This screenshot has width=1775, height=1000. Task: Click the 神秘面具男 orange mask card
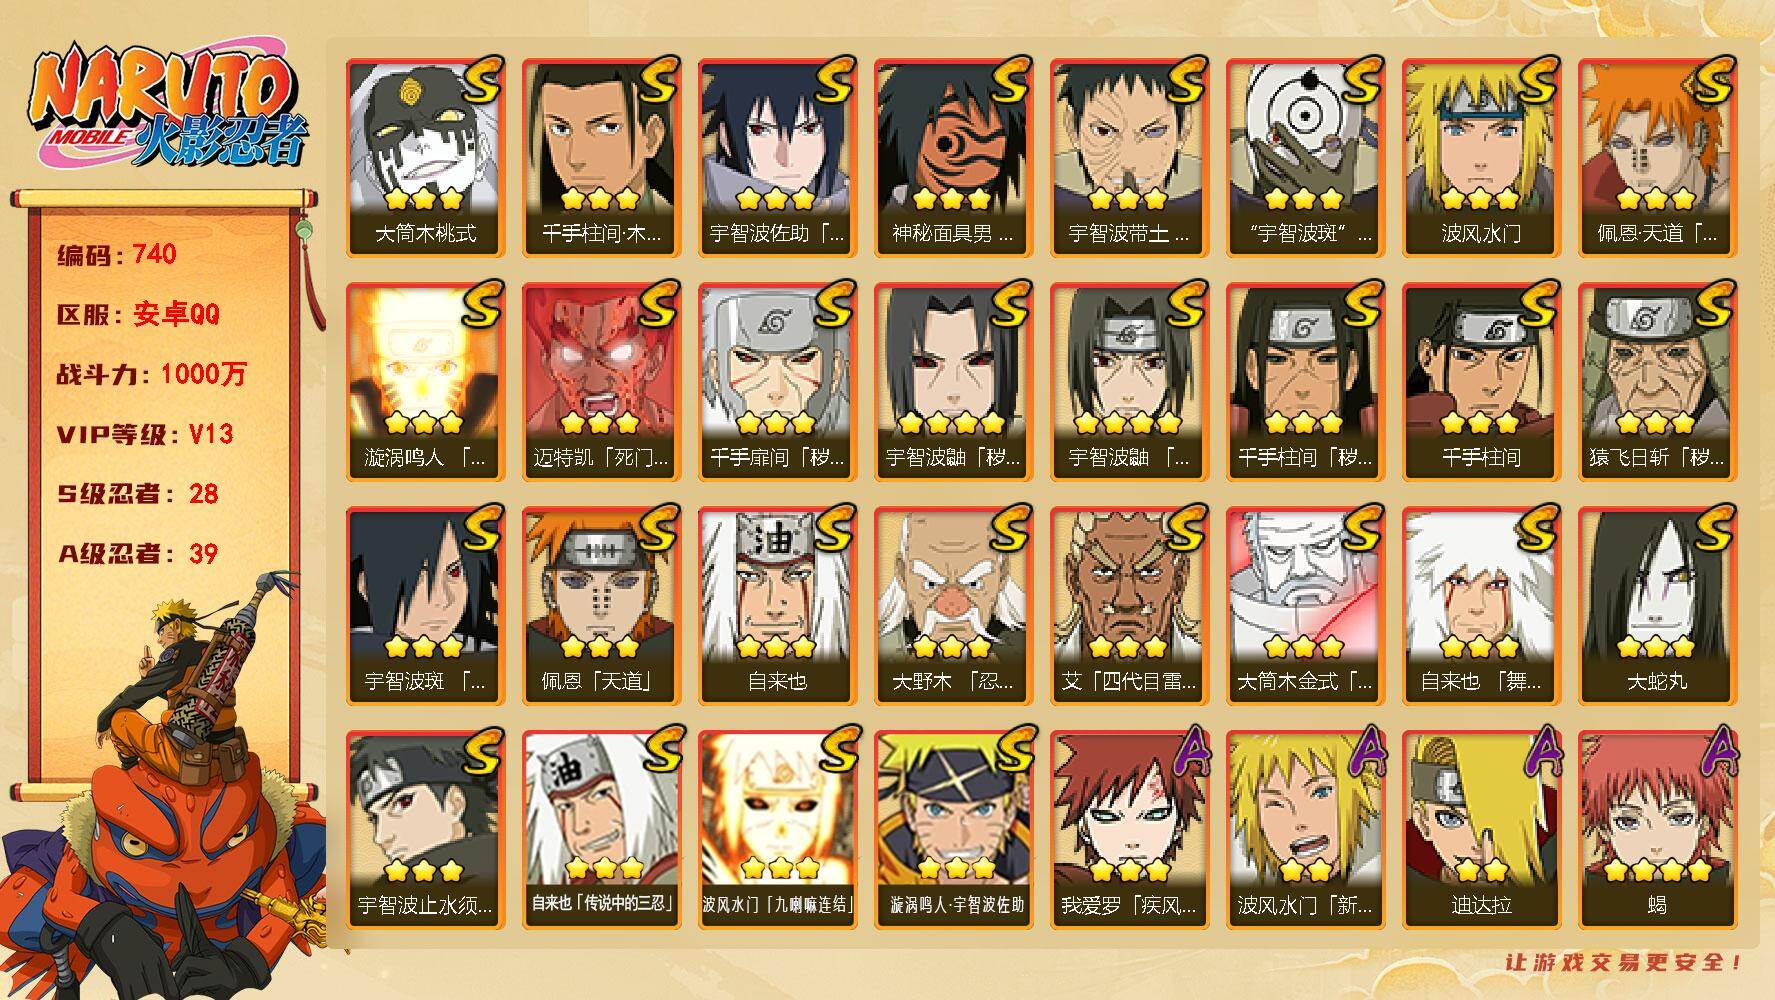coord(953,158)
